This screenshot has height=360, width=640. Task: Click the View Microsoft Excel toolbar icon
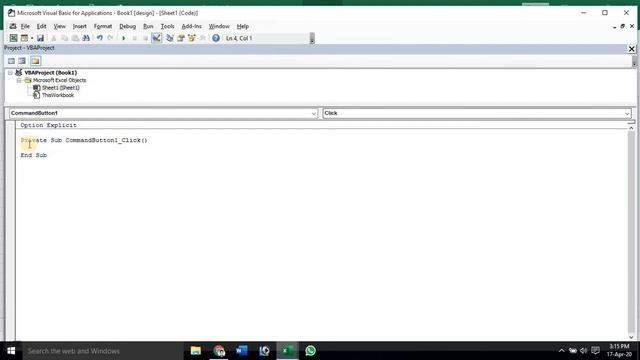[13, 38]
